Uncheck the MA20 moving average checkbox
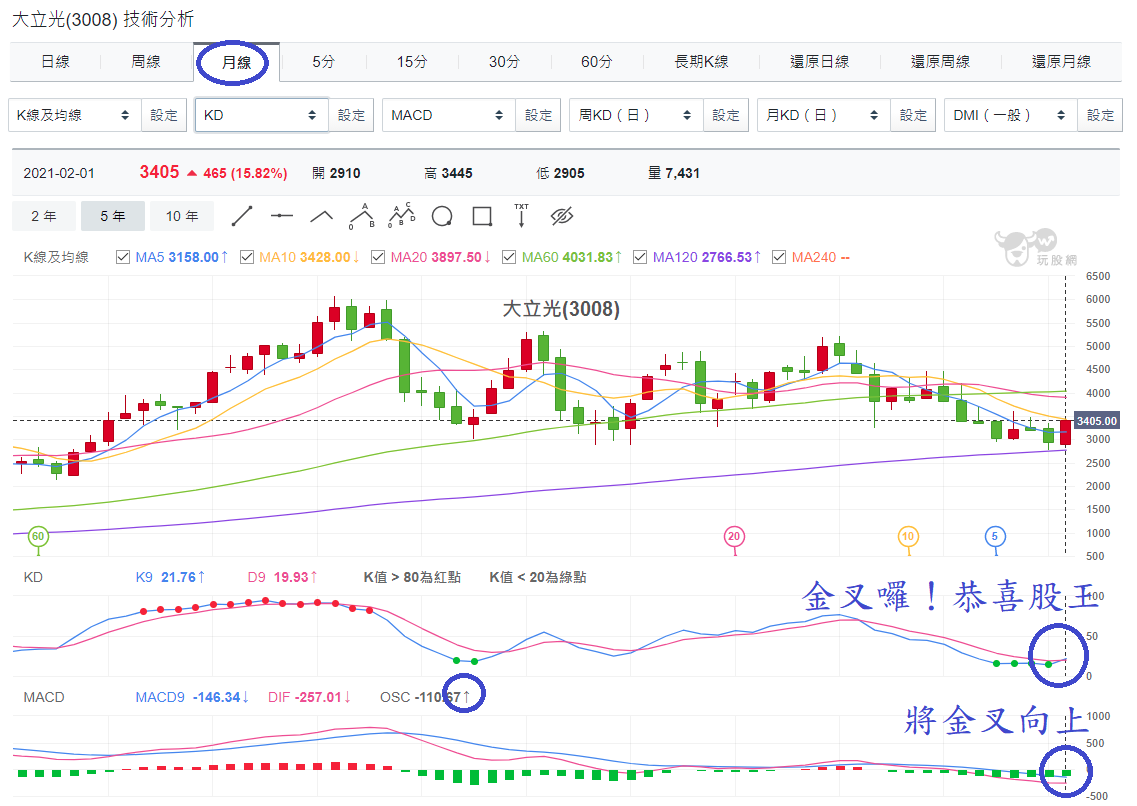Viewport: 1137px width, 806px height. coord(378,257)
